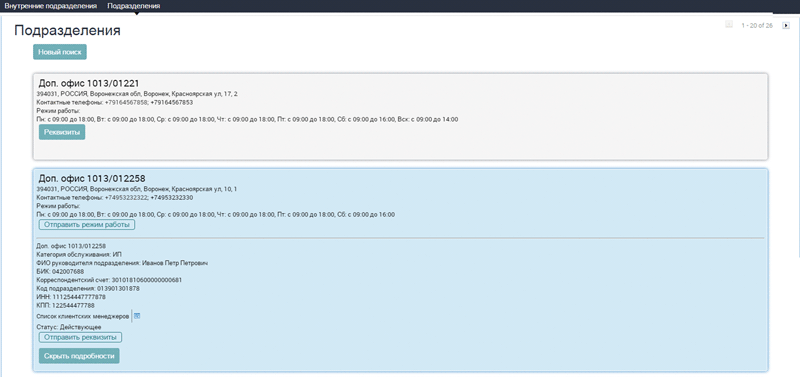Click Корреспондентский счет value line
This screenshot has width=800, height=377.
(109, 280)
